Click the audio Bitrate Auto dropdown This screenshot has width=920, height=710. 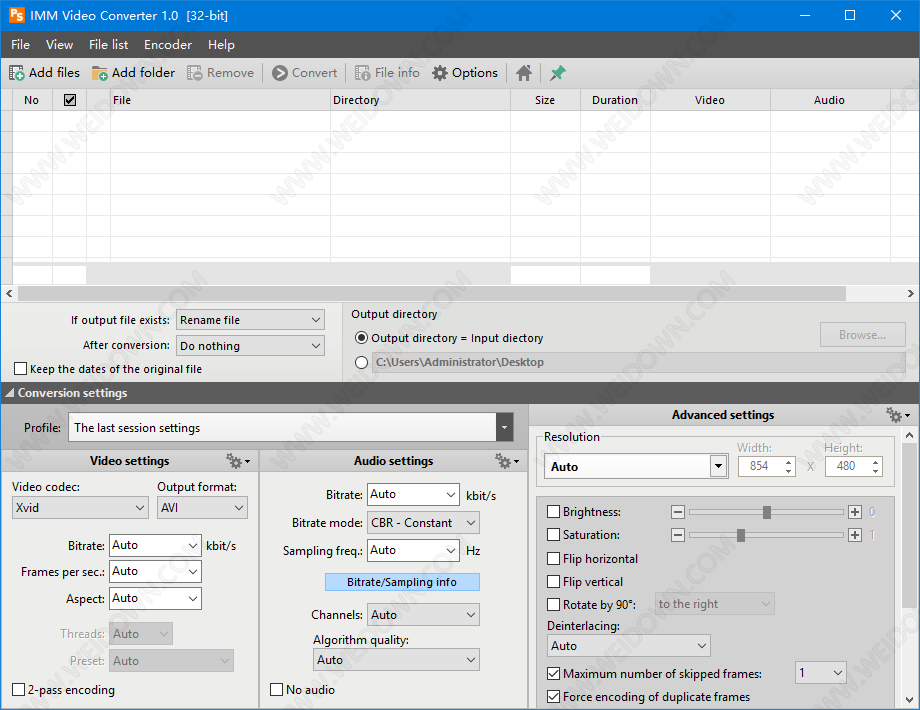pos(414,495)
